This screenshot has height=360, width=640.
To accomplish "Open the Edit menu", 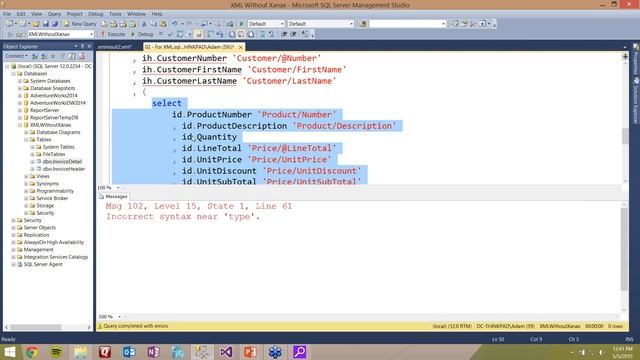I will coord(21,14).
